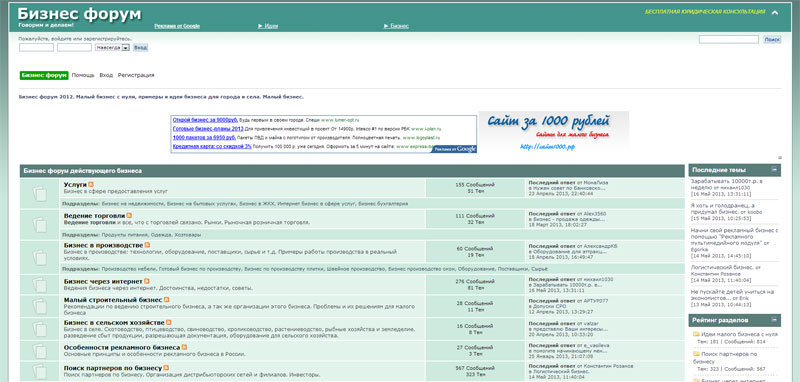Screen dimensions: 800x382
Task: Open the Ведение торговли board title link
Action: pyautogui.click(x=94, y=216)
